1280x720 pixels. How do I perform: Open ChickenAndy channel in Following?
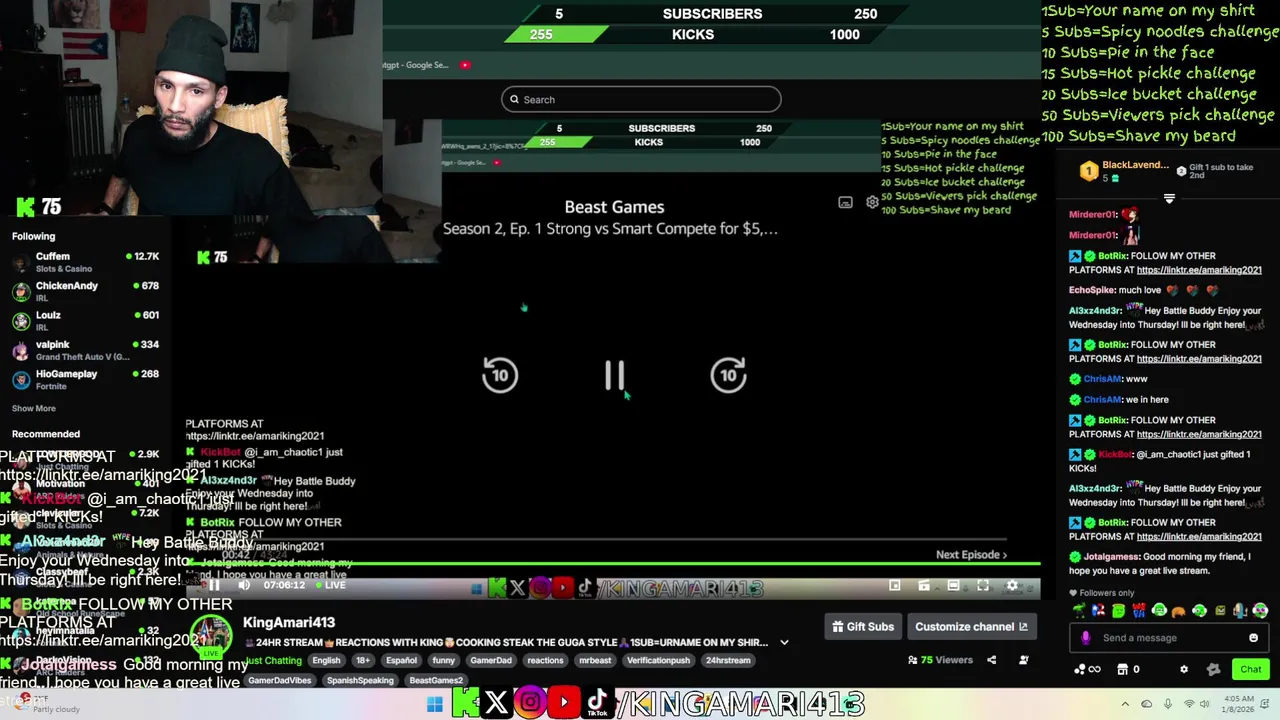[x=85, y=291]
